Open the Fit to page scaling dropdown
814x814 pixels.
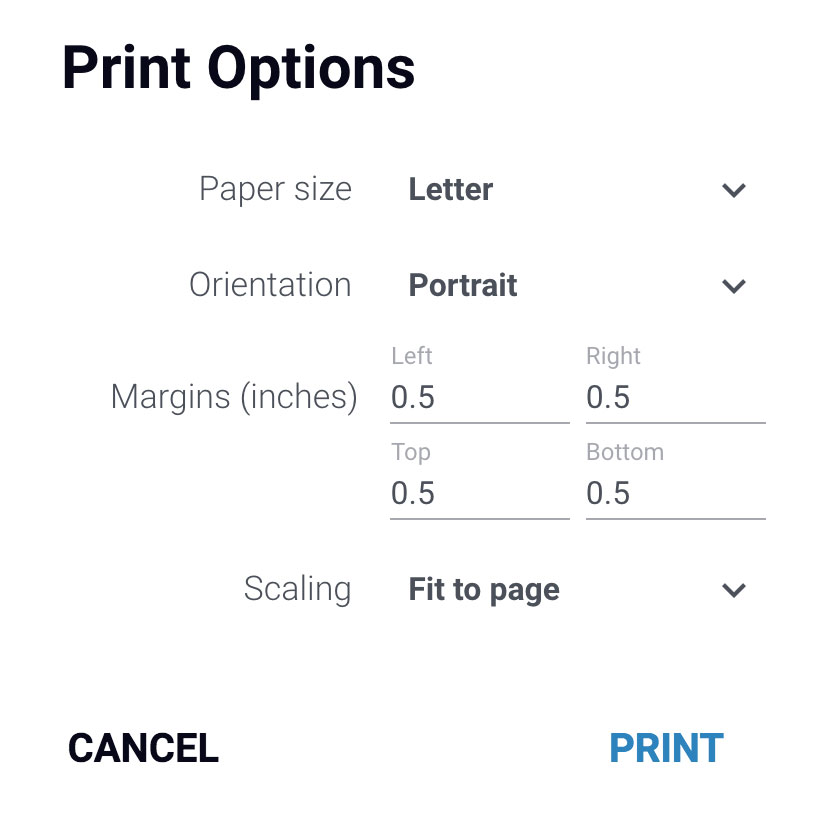click(x=578, y=589)
